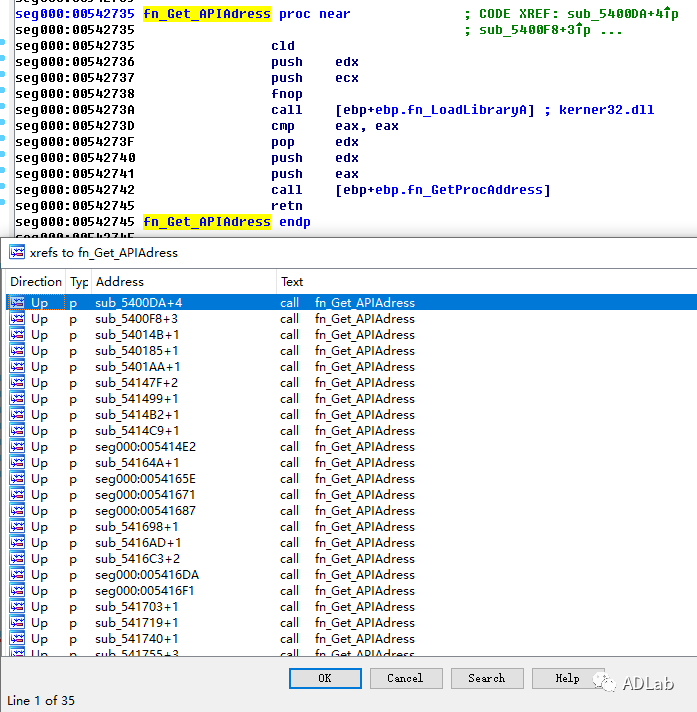Viewport: 697px width, 712px height.
Task: Click the row icon next to sub_541698+1
Action: [x=17, y=527]
